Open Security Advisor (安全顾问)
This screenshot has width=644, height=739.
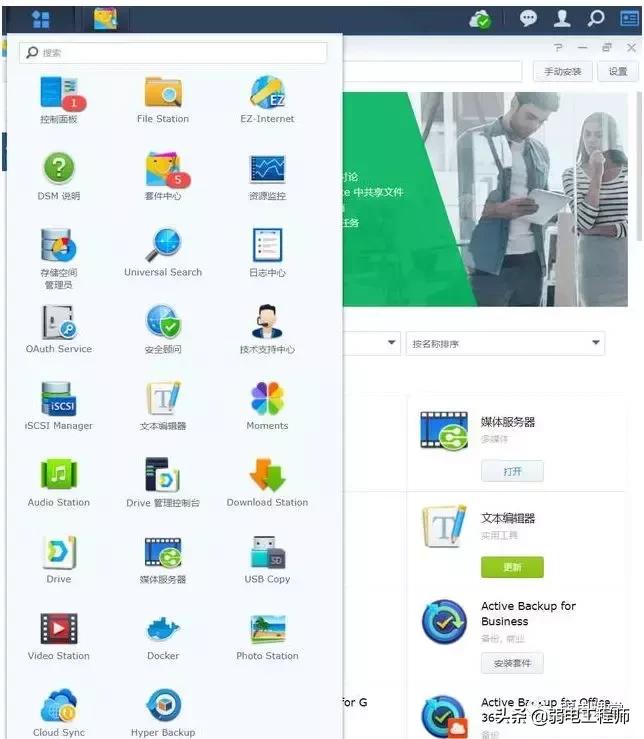163,330
